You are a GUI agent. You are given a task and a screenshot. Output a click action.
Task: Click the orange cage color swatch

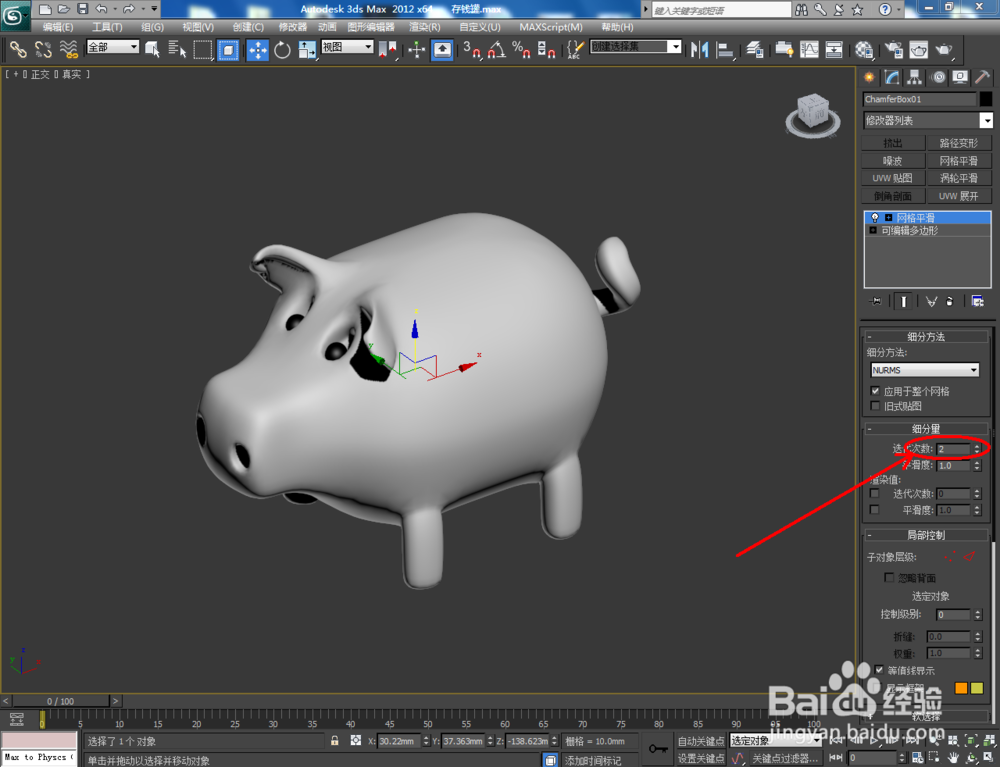tap(961, 688)
